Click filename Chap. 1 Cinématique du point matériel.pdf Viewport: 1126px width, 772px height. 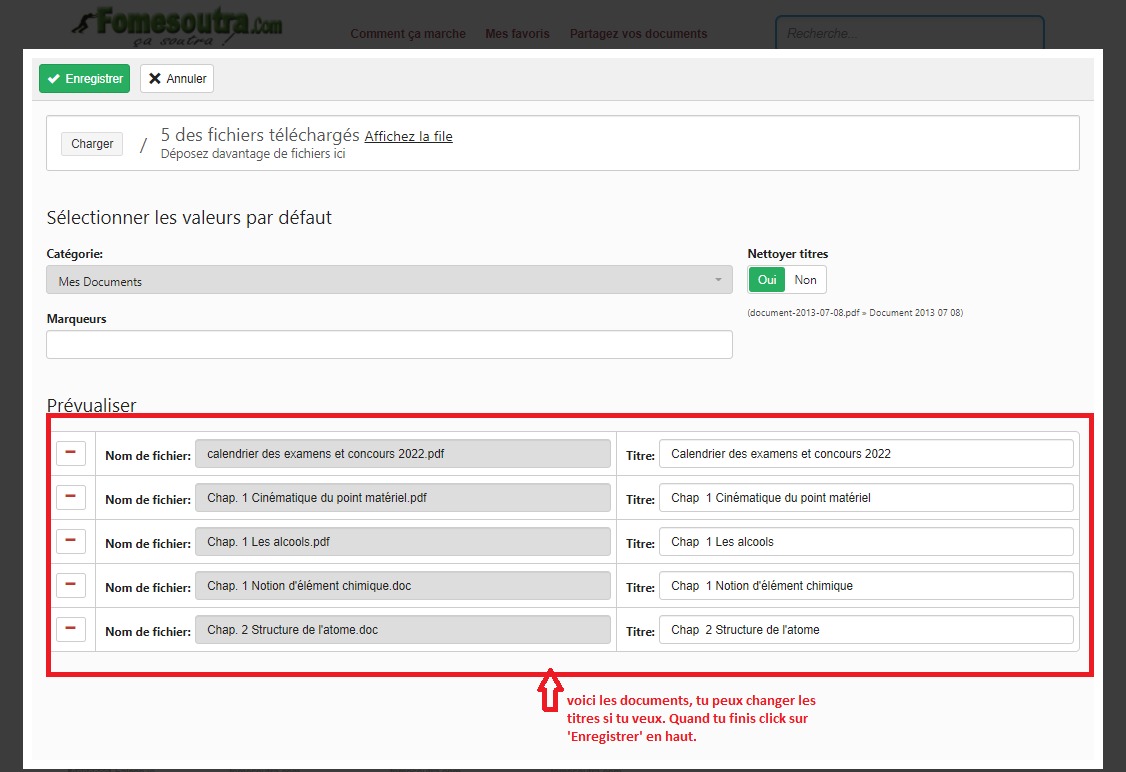[x=403, y=498]
